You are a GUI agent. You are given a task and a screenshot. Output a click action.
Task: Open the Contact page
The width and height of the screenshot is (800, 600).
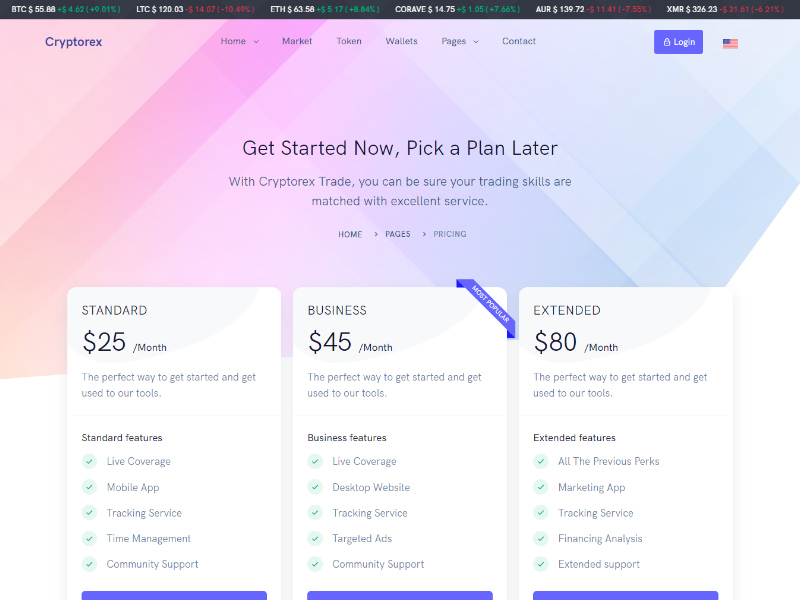pyautogui.click(x=519, y=41)
